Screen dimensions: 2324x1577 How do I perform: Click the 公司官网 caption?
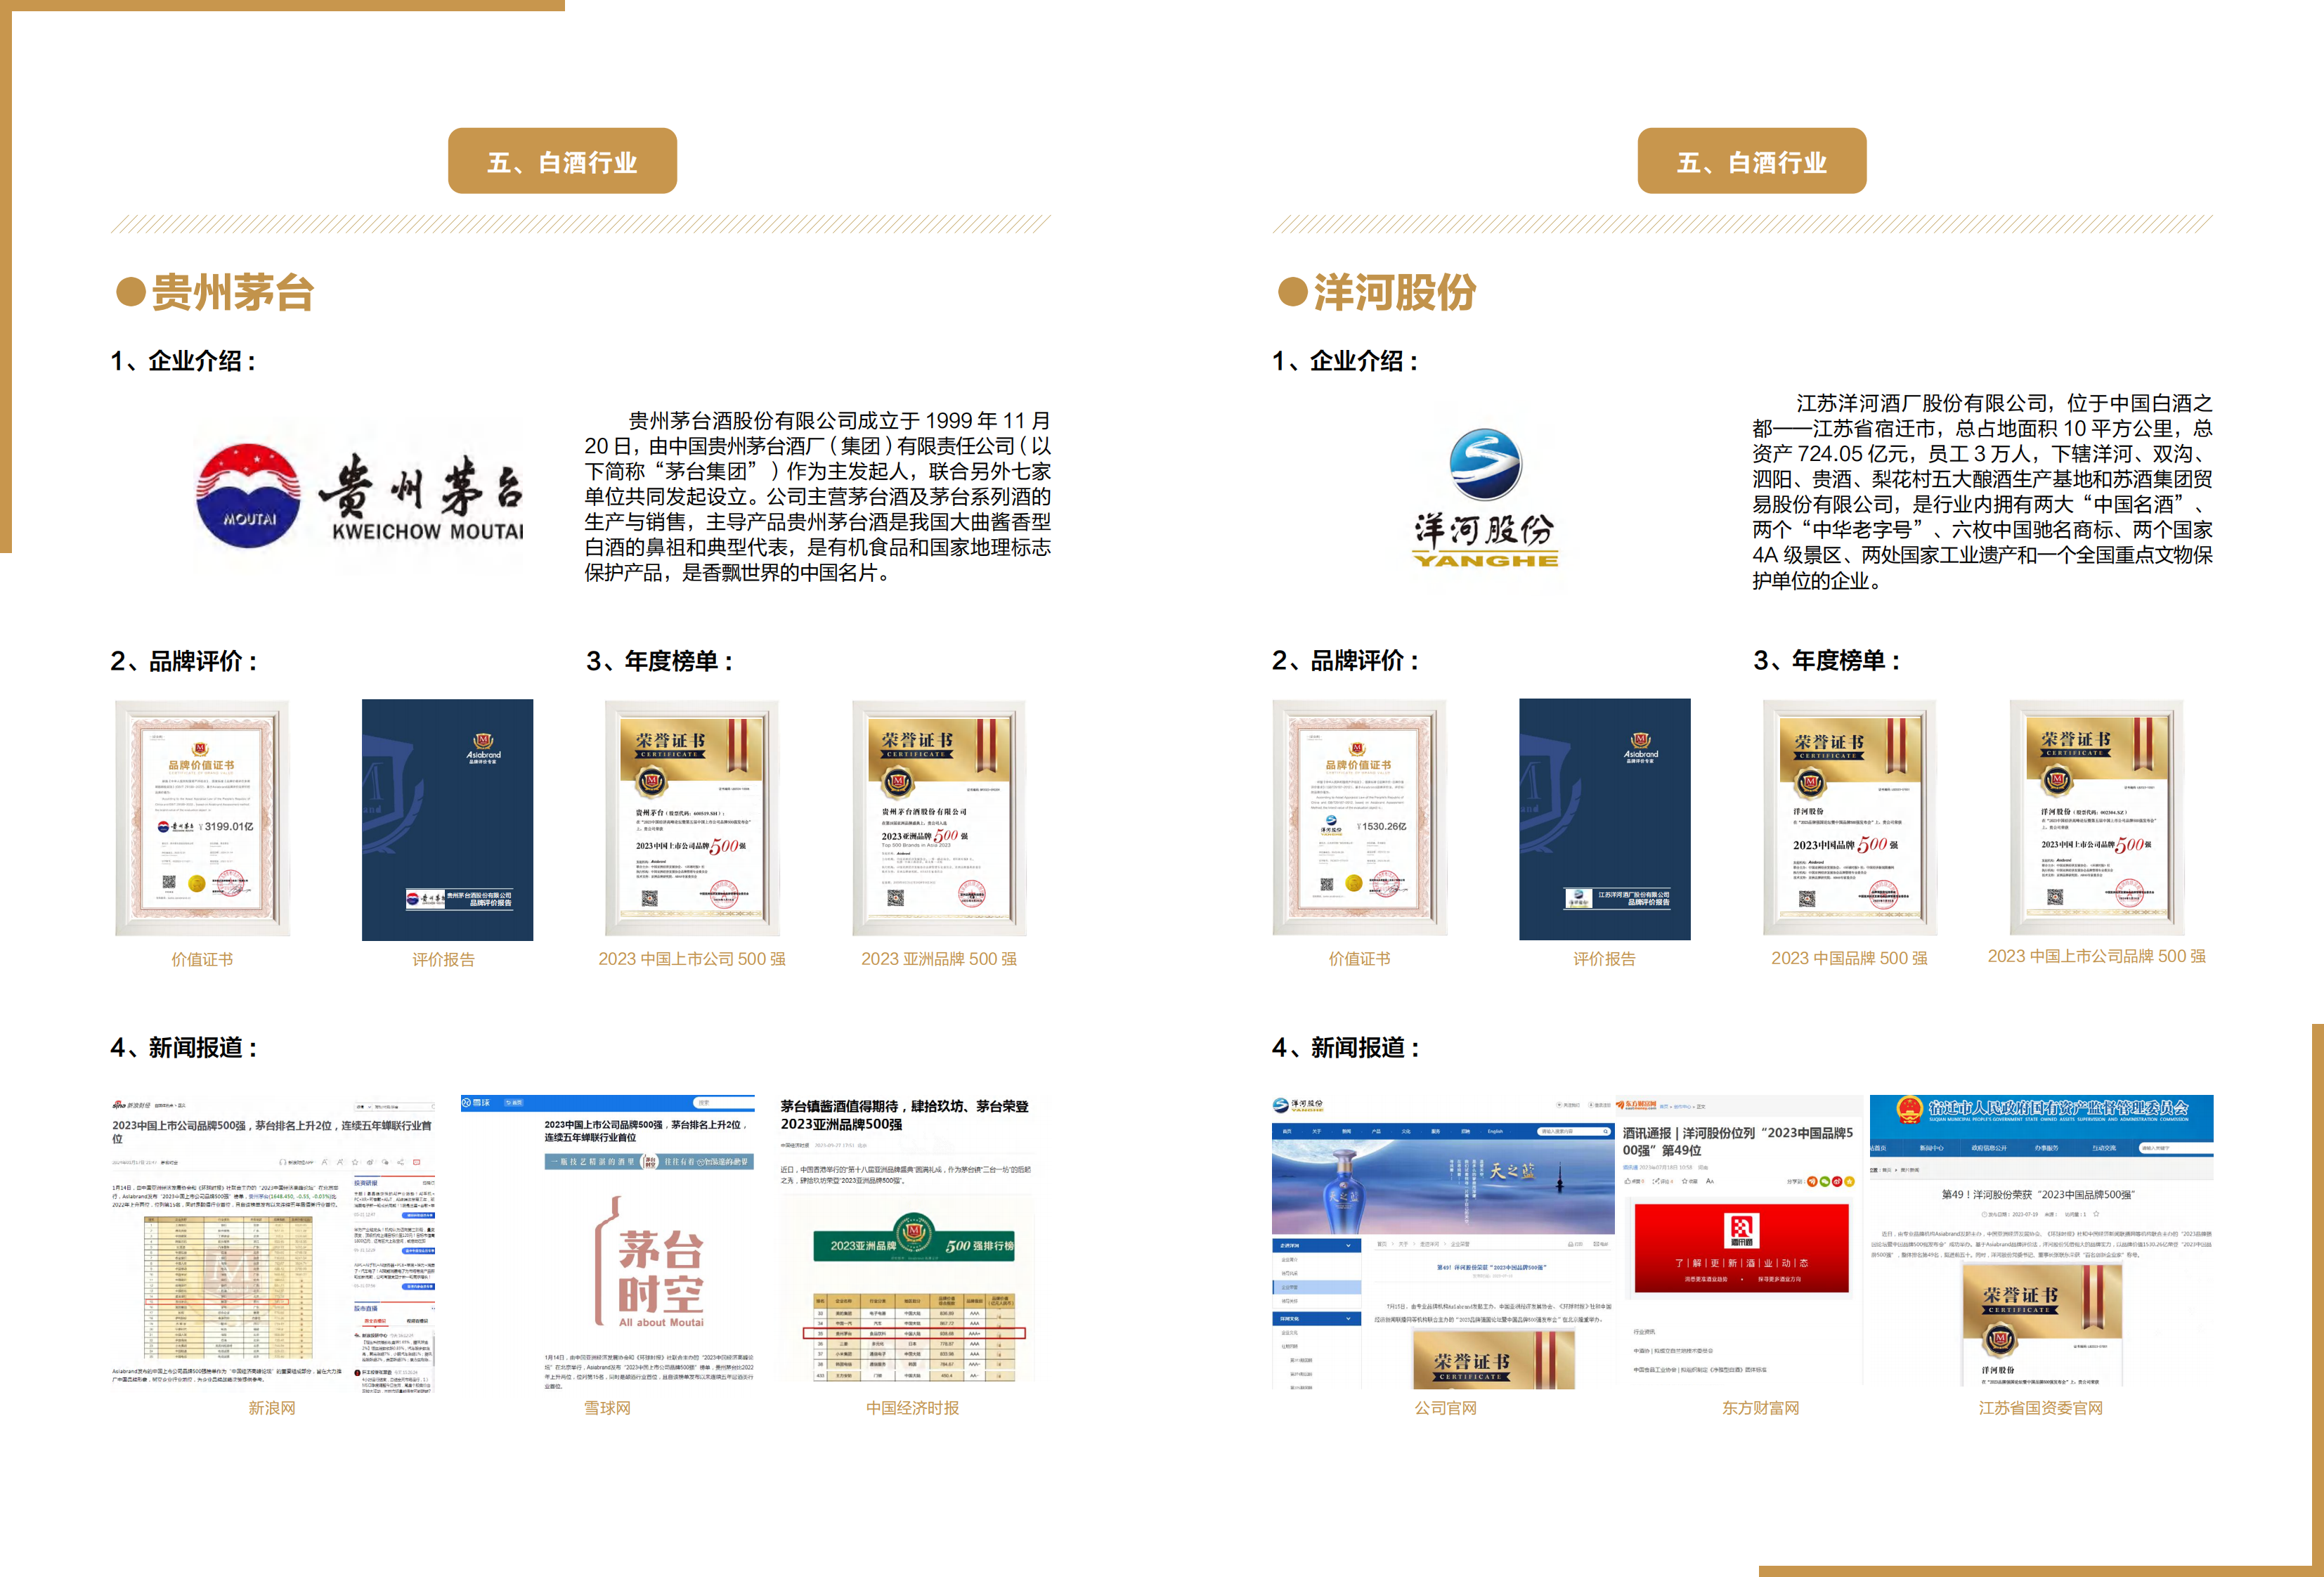tap(1445, 1408)
